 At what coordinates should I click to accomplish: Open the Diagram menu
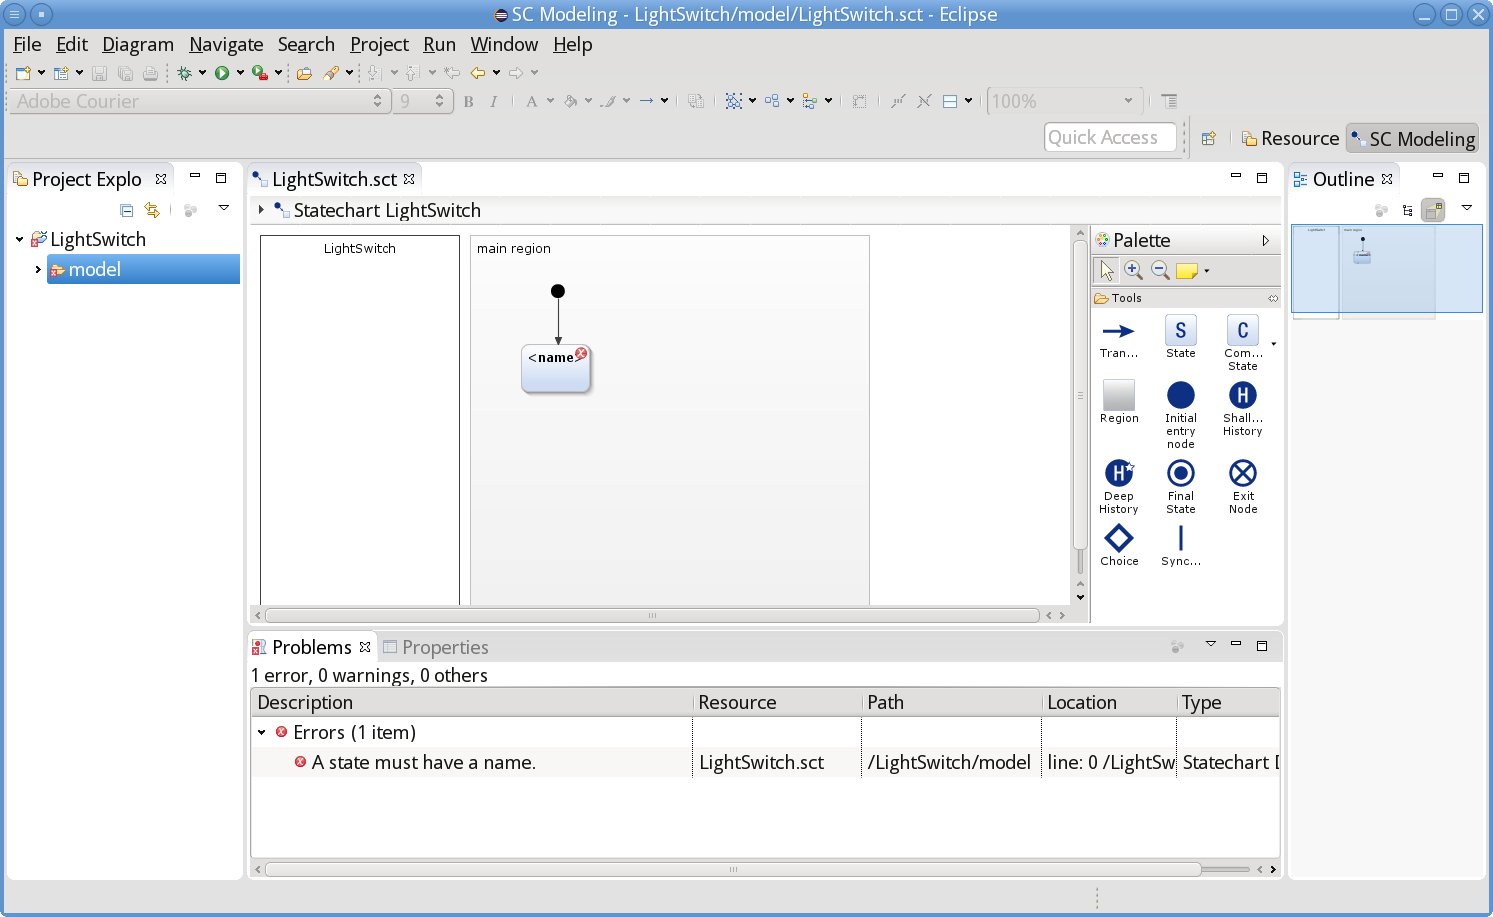coord(138,44)
